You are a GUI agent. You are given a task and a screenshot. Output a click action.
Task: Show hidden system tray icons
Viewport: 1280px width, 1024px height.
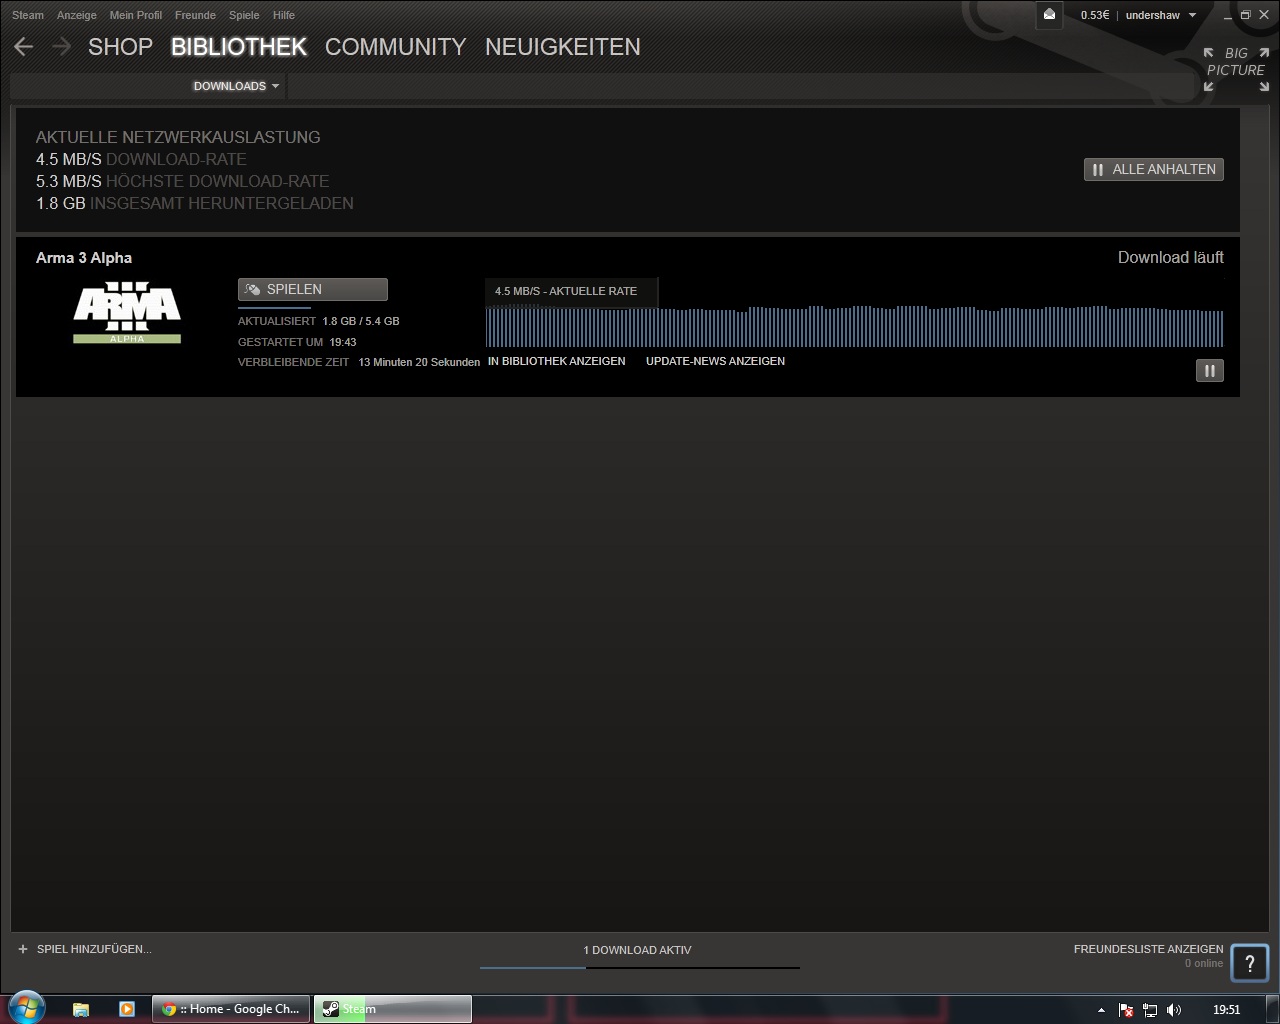coord(1101,1010)
